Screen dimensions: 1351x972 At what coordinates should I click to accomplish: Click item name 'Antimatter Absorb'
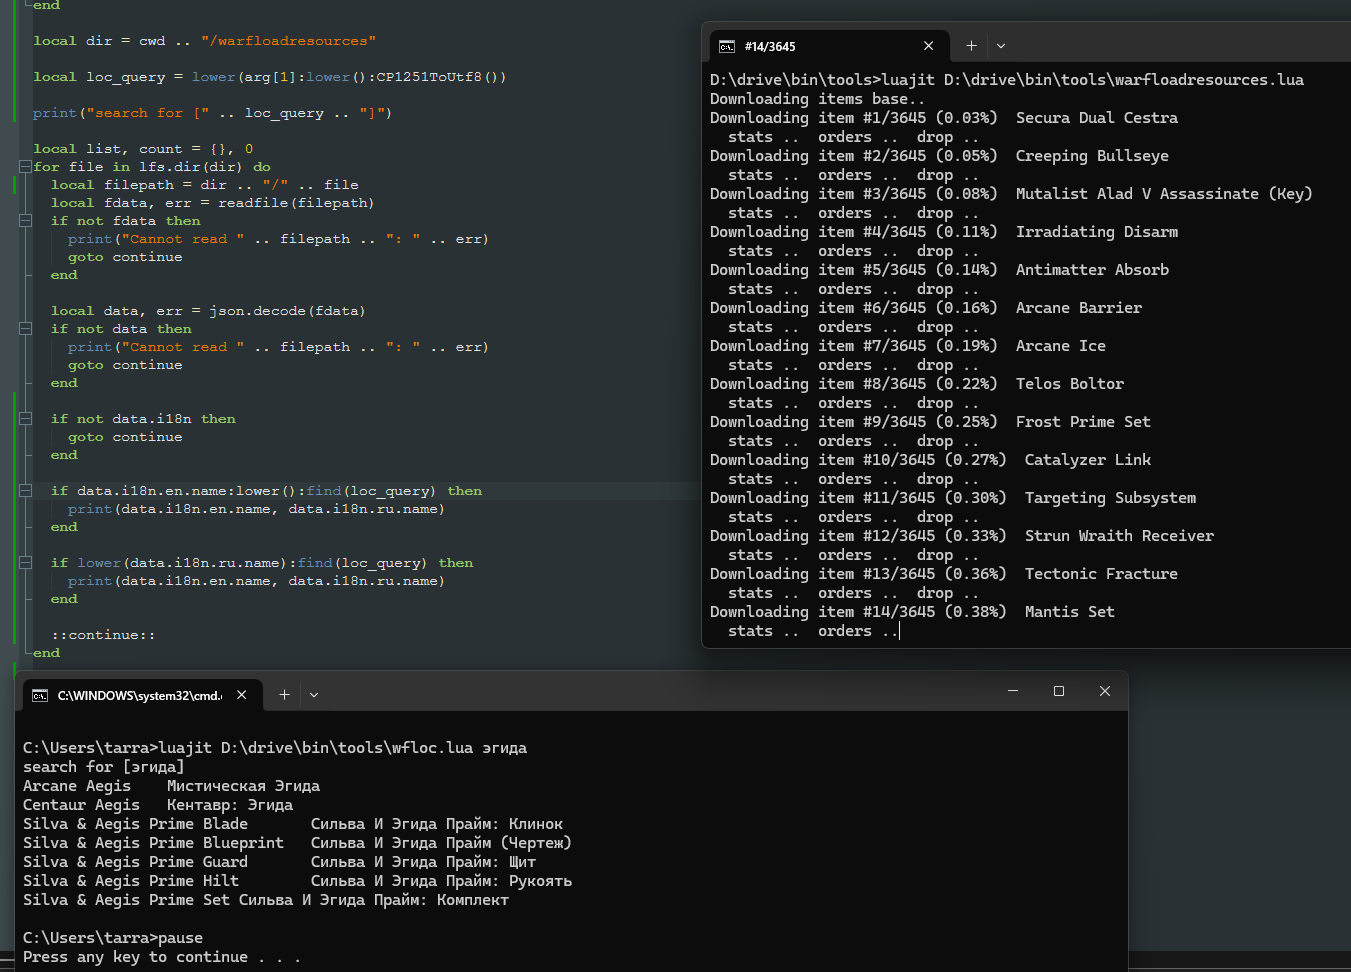[1092, 270]
